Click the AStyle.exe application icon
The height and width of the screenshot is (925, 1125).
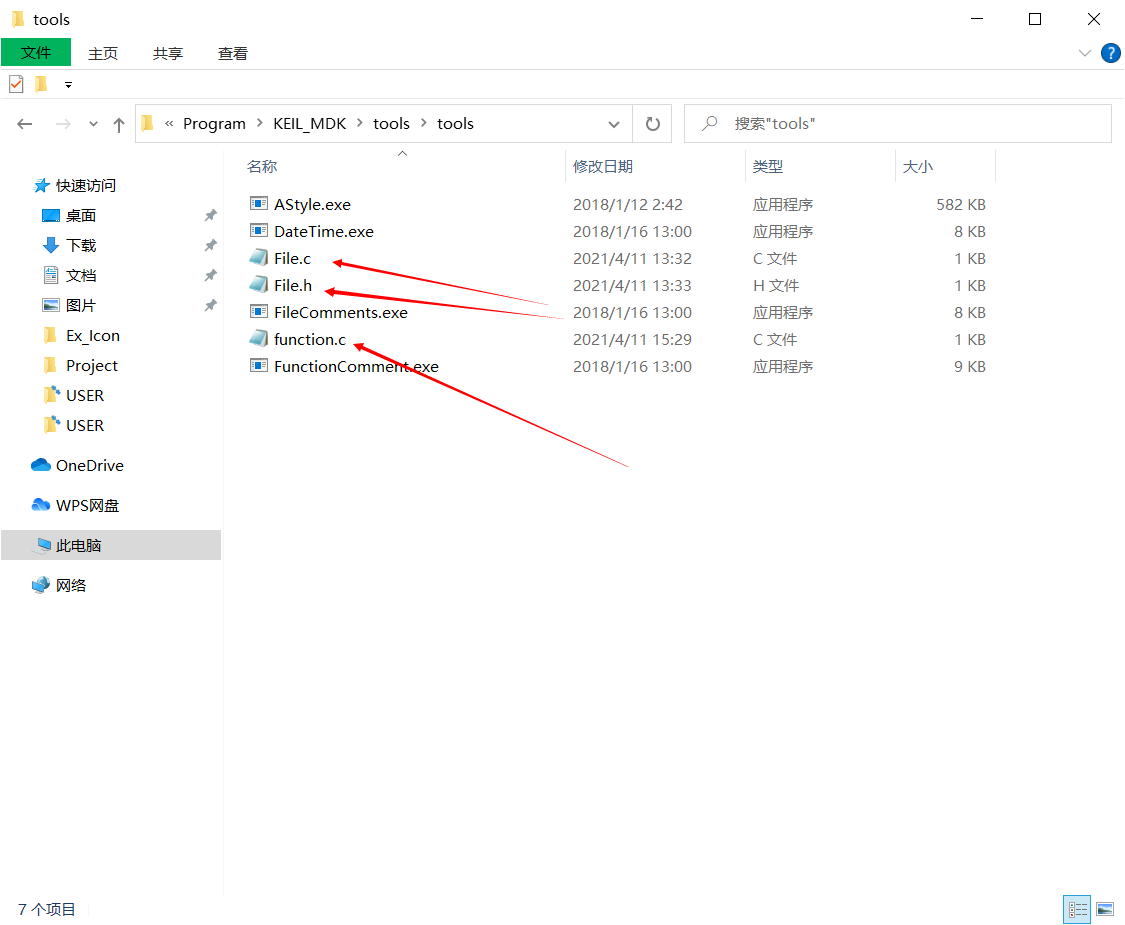click(x=259, y=204)
